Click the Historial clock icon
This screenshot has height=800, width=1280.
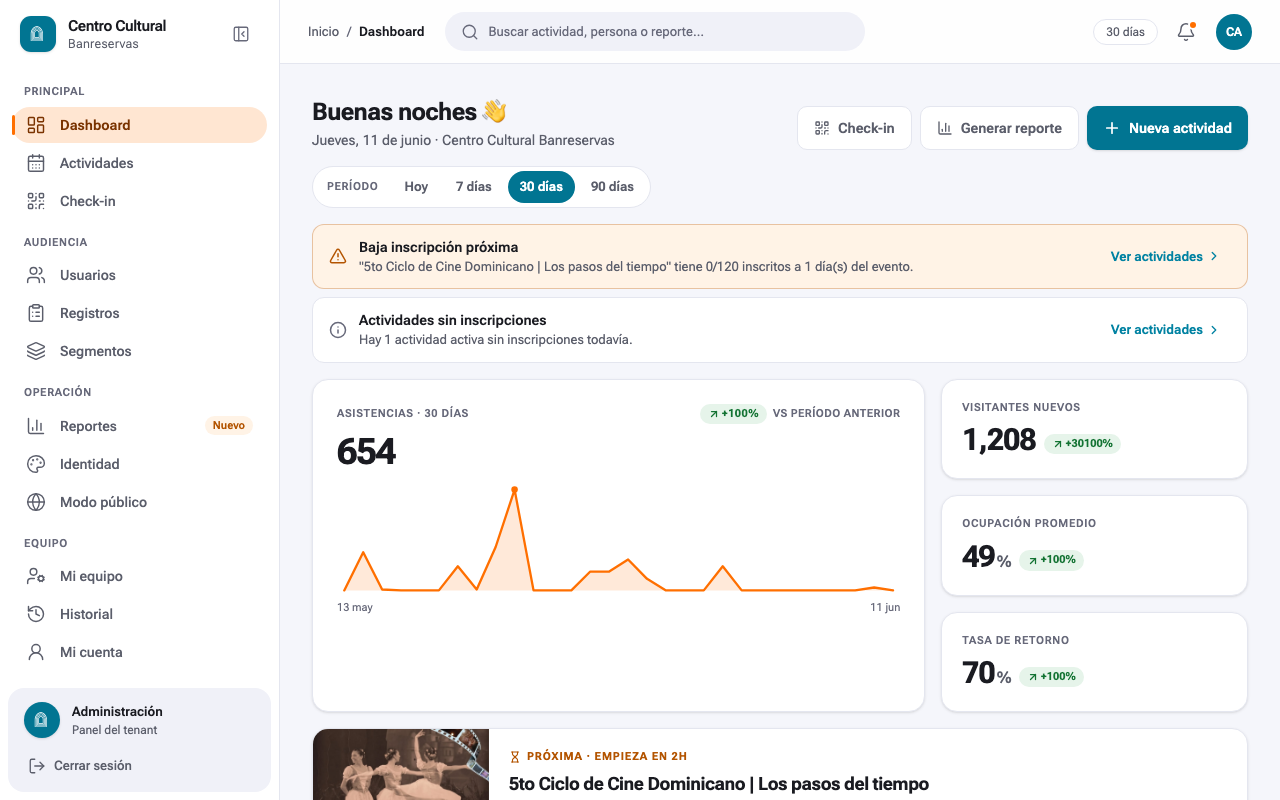(36, 614)
